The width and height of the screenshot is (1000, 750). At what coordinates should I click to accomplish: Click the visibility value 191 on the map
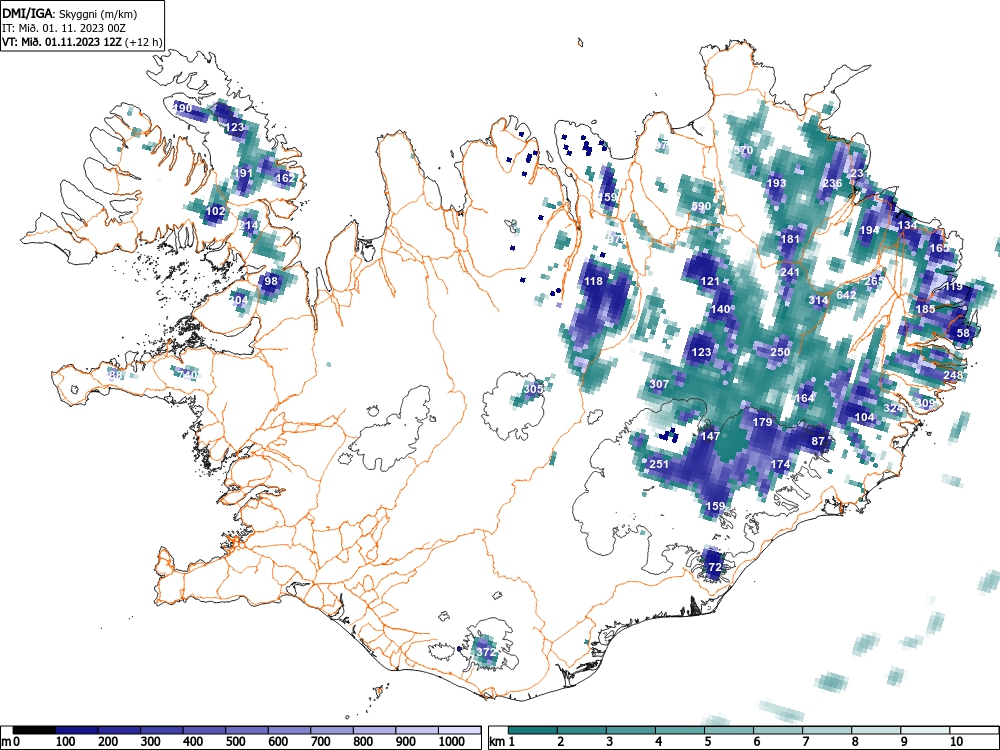[244, 173]
